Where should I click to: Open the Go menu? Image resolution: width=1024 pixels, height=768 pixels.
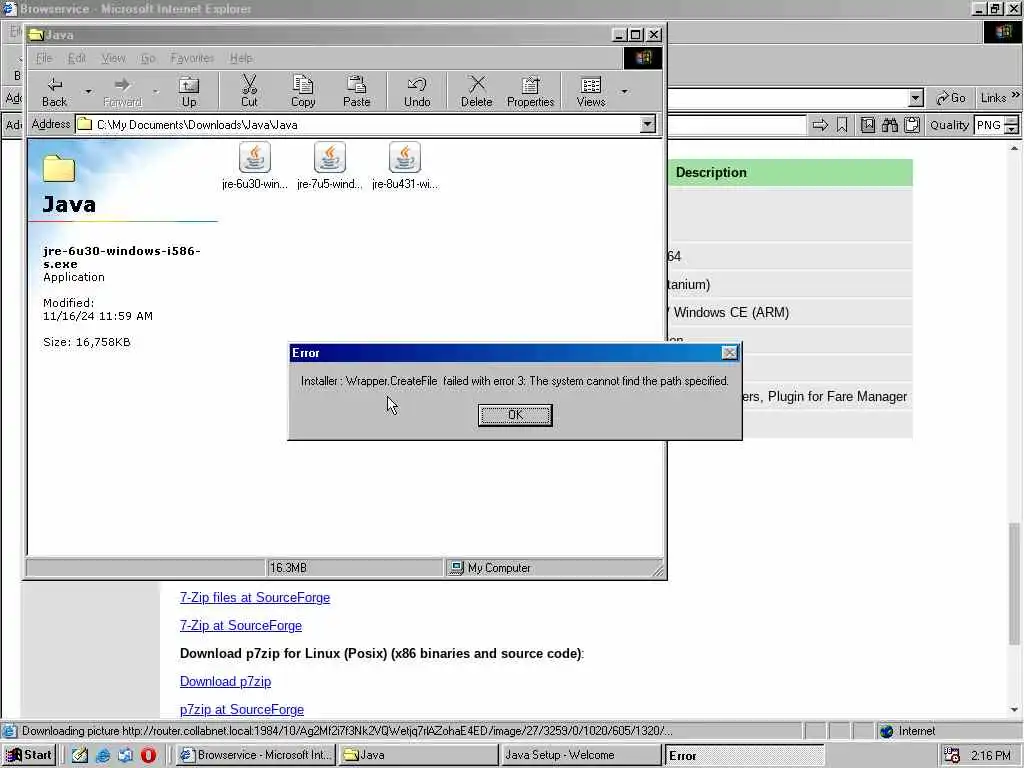click(148, 58)
